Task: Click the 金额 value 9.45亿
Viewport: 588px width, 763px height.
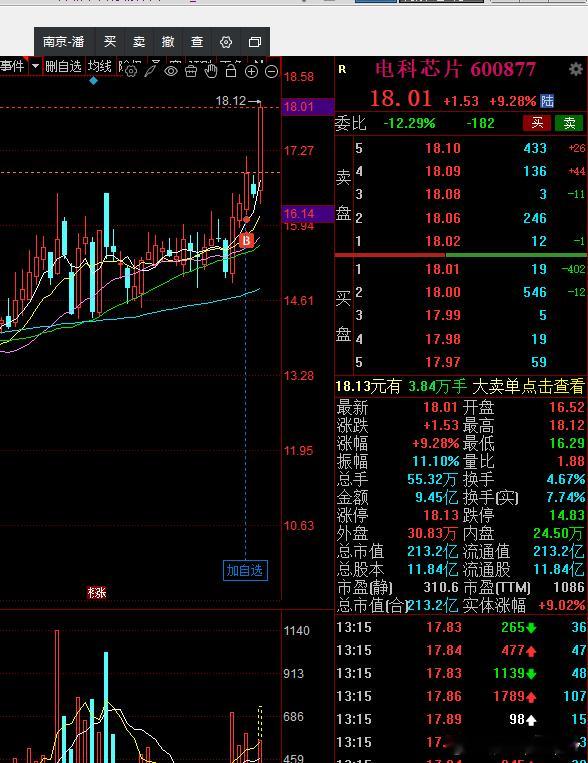Action: tap(437, 497)
